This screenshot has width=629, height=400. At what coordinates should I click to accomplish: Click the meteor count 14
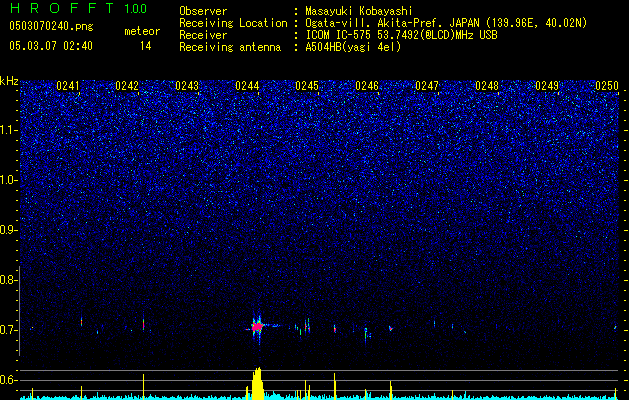coord(145,46)
